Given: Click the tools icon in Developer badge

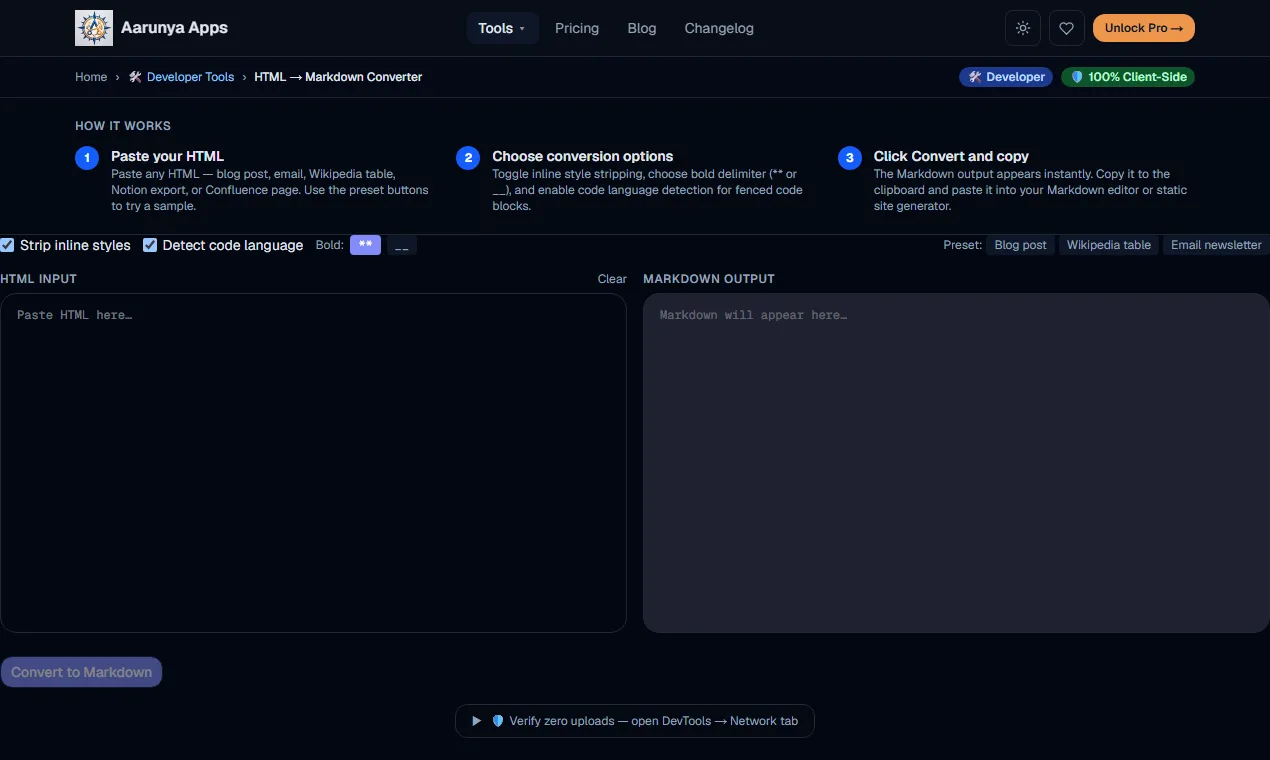Looking at the screenshot, I should [x=975, y=77].
